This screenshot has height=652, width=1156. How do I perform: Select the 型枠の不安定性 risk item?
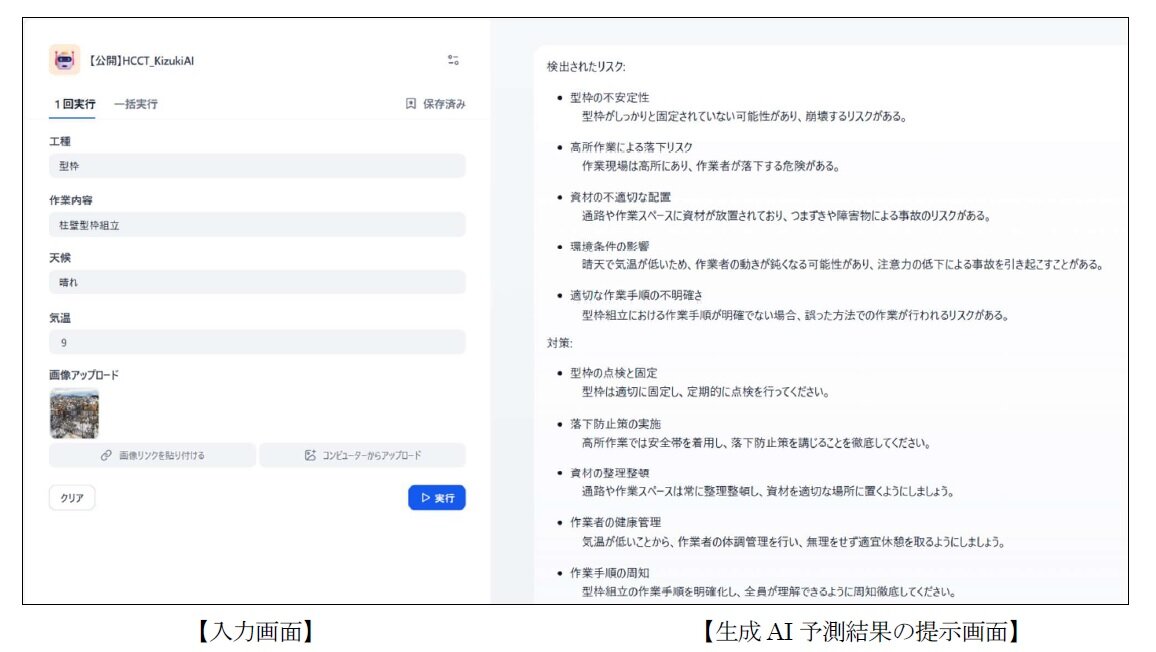click(609, 98)
